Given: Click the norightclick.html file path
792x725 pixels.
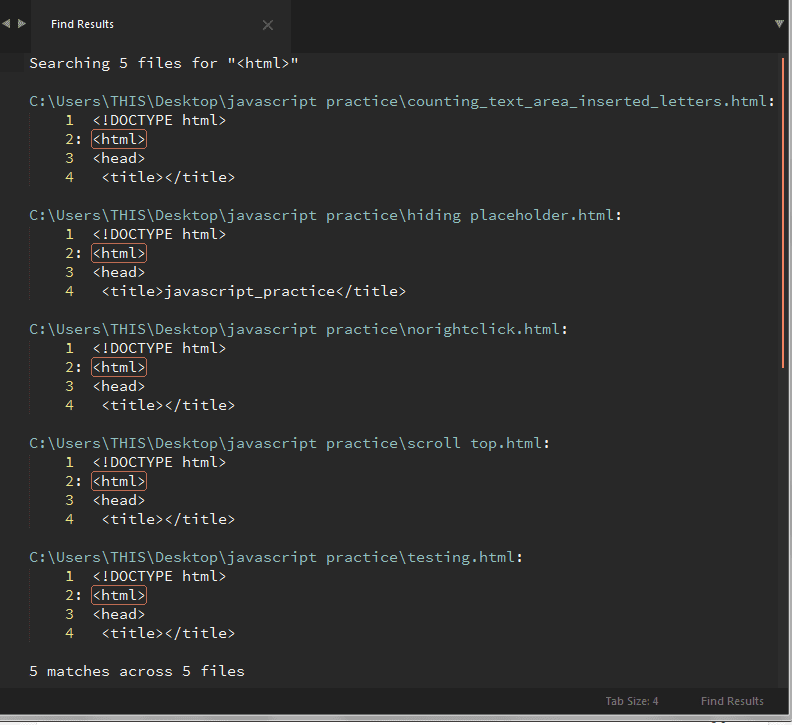Looking at the screenshot, I should (x=297, y=329).
